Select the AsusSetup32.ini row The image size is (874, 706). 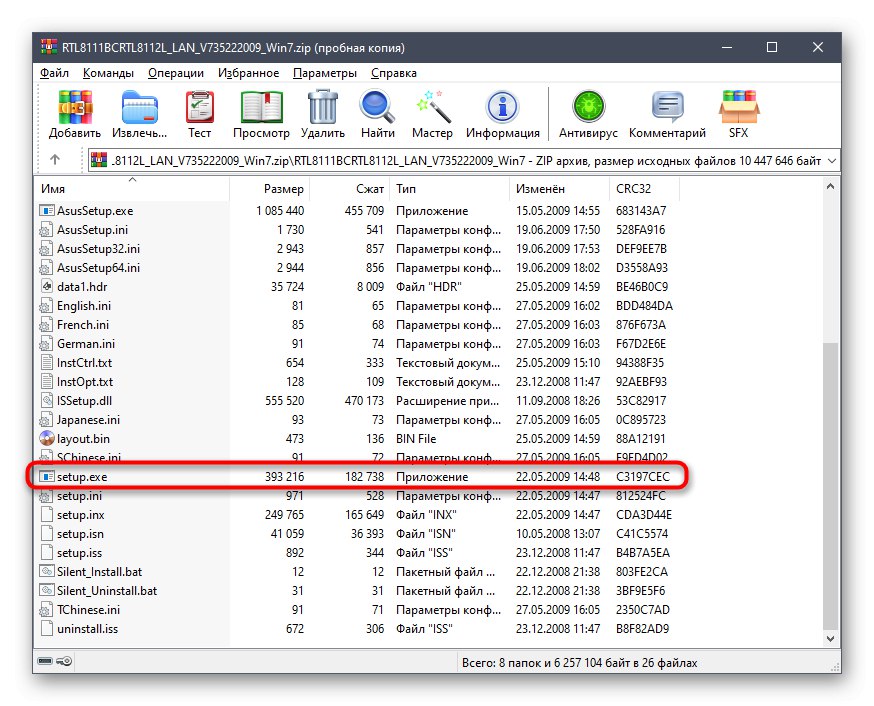tap(357, 249)
